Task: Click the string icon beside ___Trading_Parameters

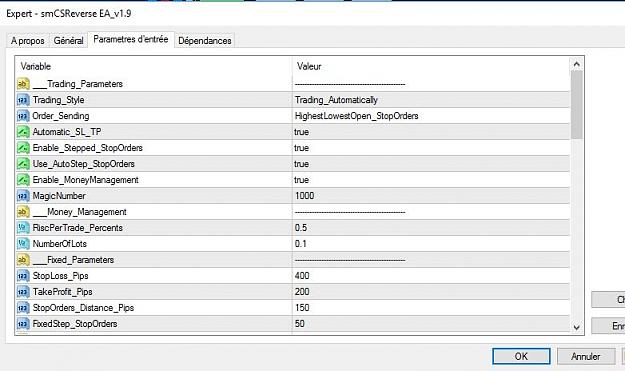Action: [x=23, y=84]
